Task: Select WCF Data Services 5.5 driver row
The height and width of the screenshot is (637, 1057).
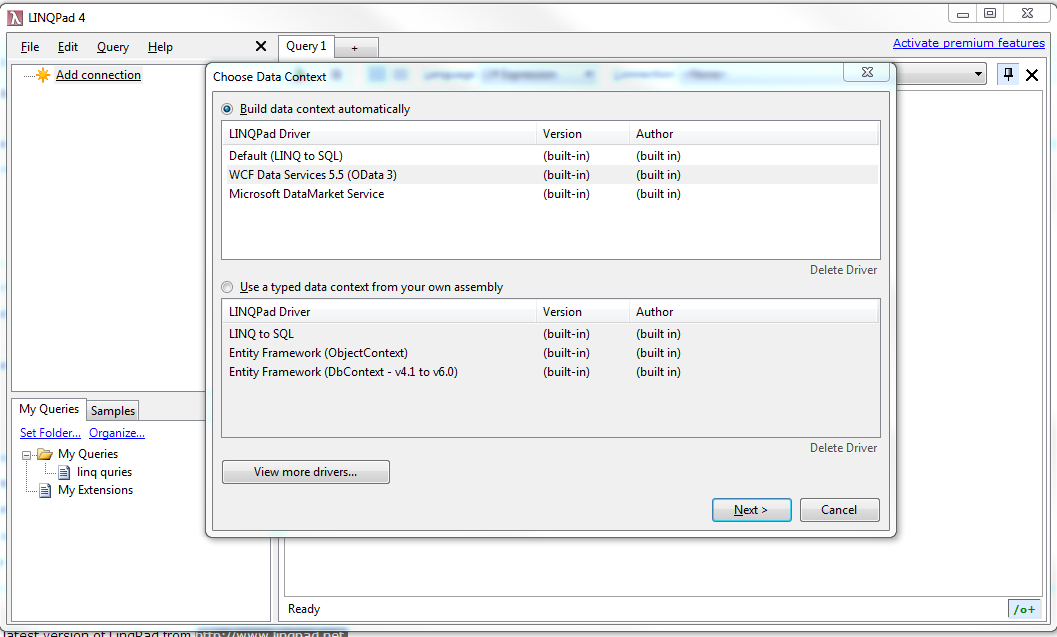Action: [313, 175]
